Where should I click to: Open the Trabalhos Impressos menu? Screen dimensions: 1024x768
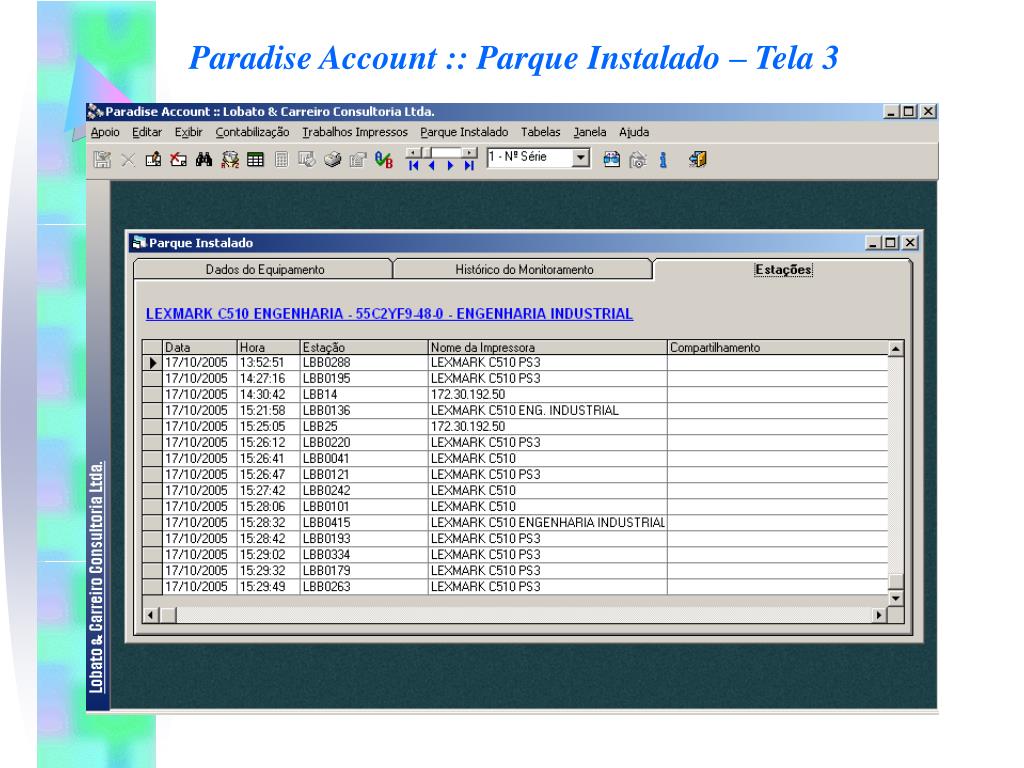coord(355,132)
